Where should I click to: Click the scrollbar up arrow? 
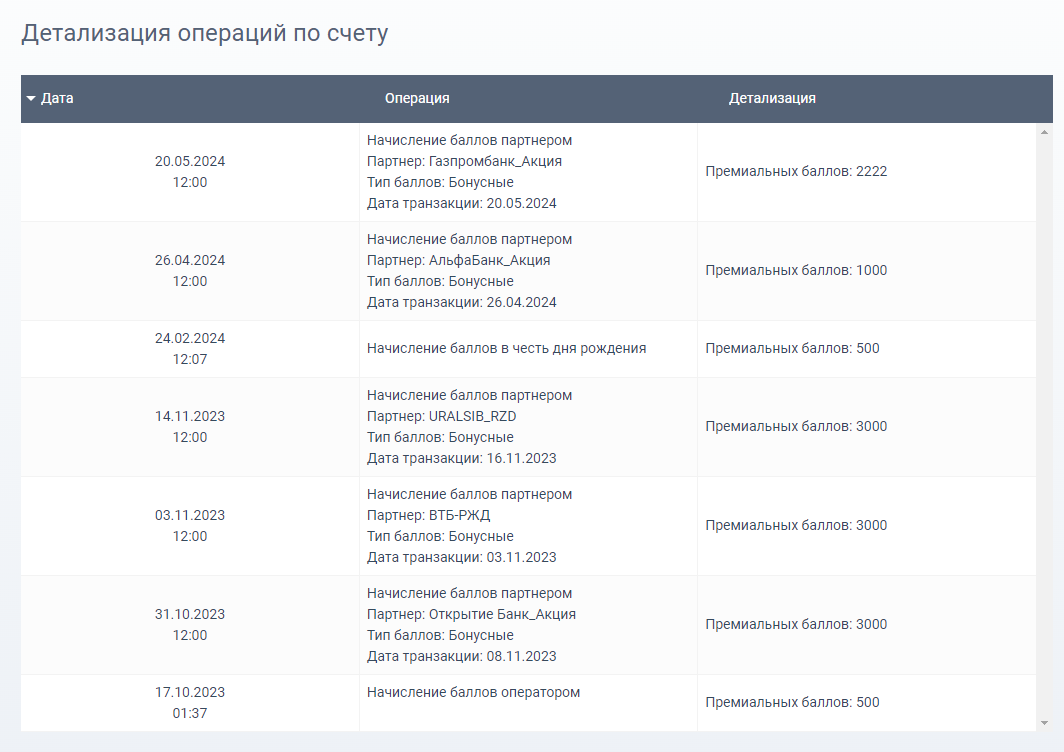(x=1045, y=132)
